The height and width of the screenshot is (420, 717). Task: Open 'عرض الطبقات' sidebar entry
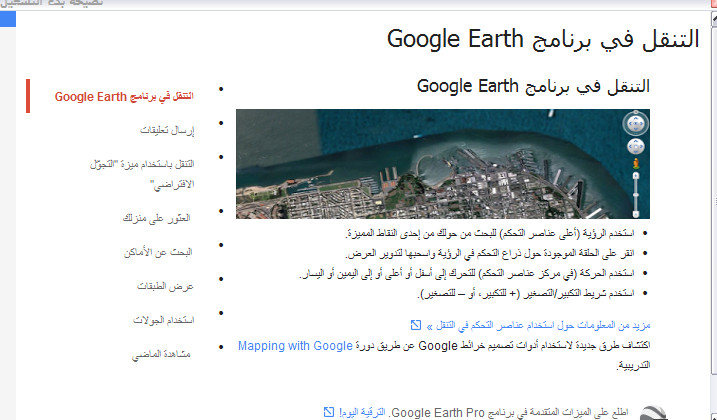pyautogui.click(x=165, y=286)
